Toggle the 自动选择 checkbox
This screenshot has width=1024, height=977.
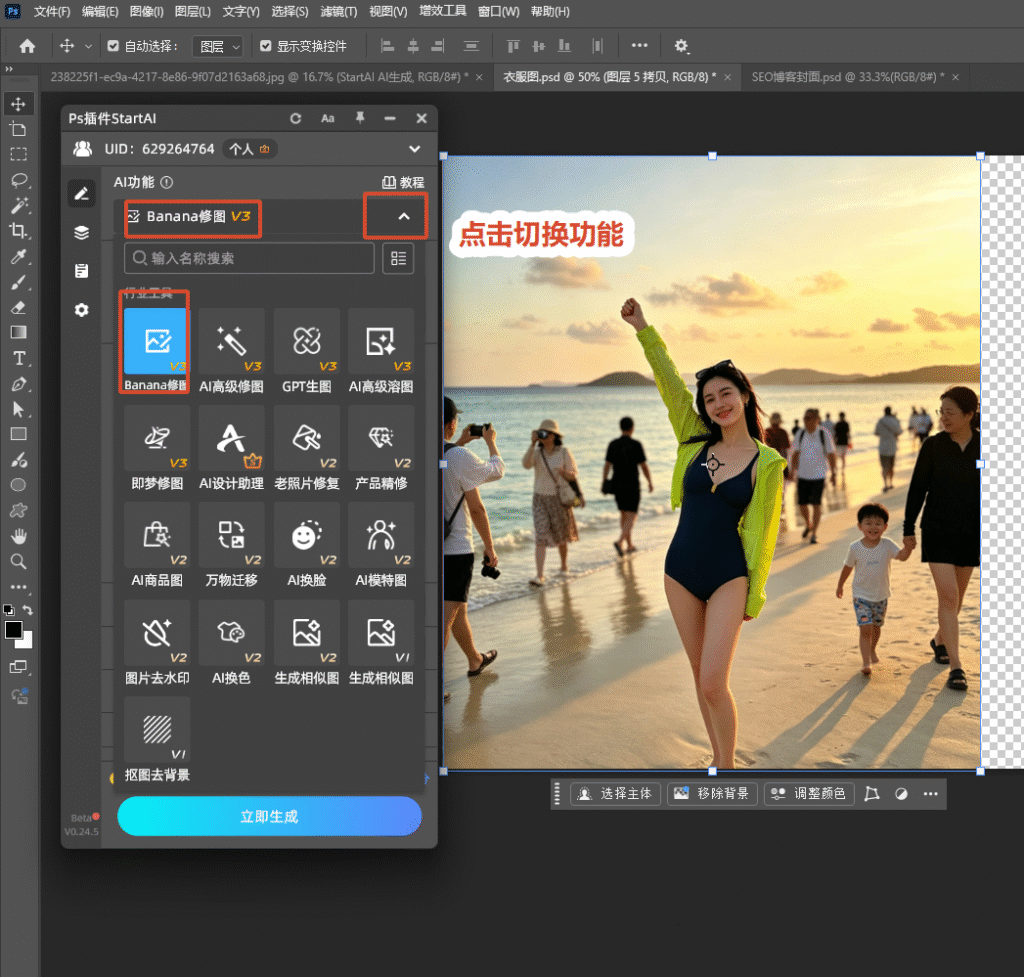113,46
